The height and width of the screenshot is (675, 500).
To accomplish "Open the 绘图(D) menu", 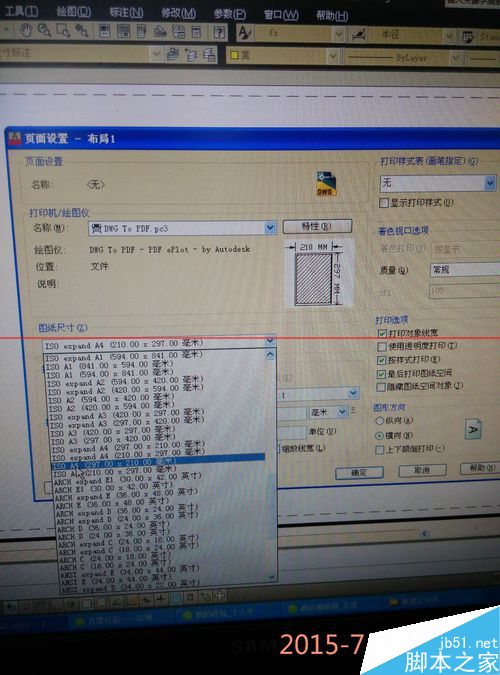I will (74, 12).
